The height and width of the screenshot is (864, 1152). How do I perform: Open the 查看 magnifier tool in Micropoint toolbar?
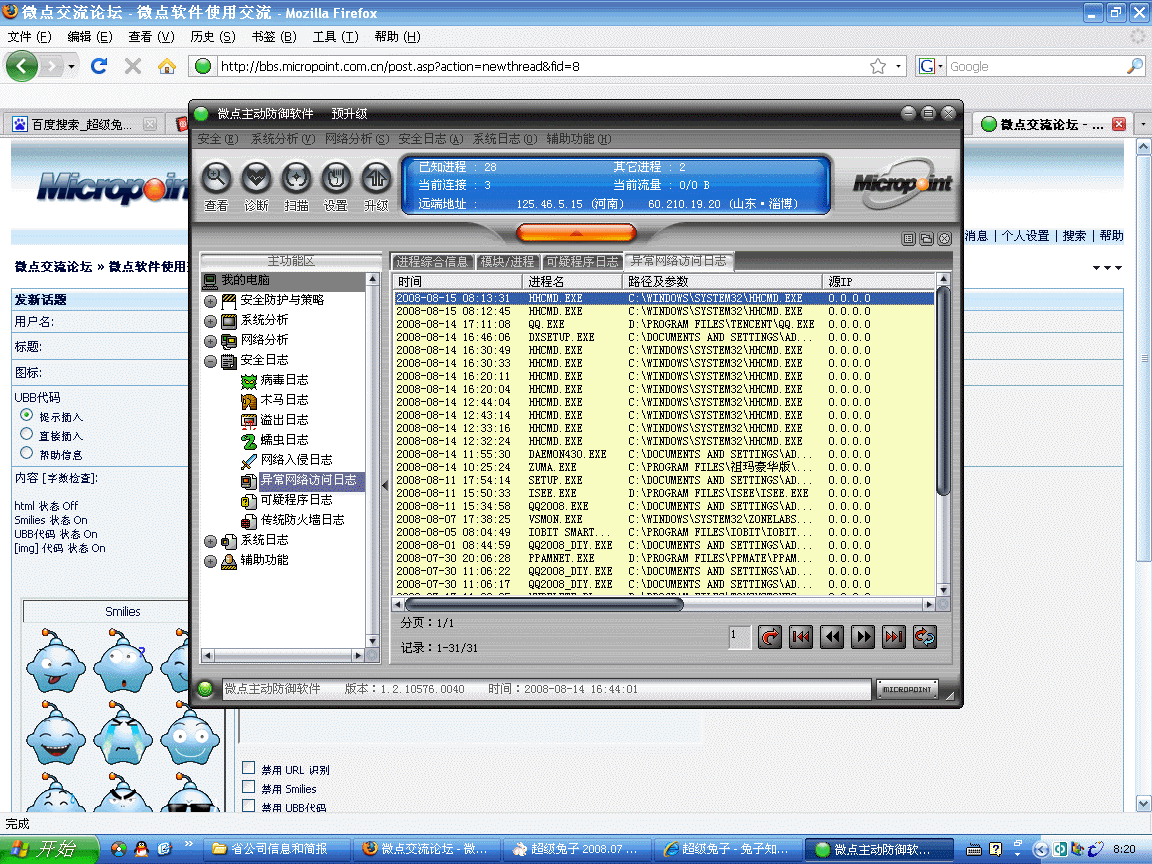point(216,179)
